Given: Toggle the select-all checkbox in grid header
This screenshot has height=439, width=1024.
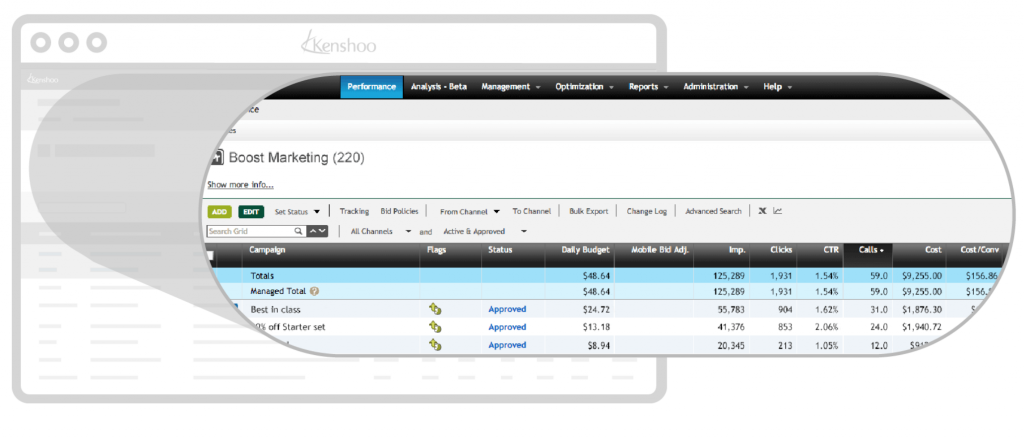Looking at the screenshot, I should (210, 255).
